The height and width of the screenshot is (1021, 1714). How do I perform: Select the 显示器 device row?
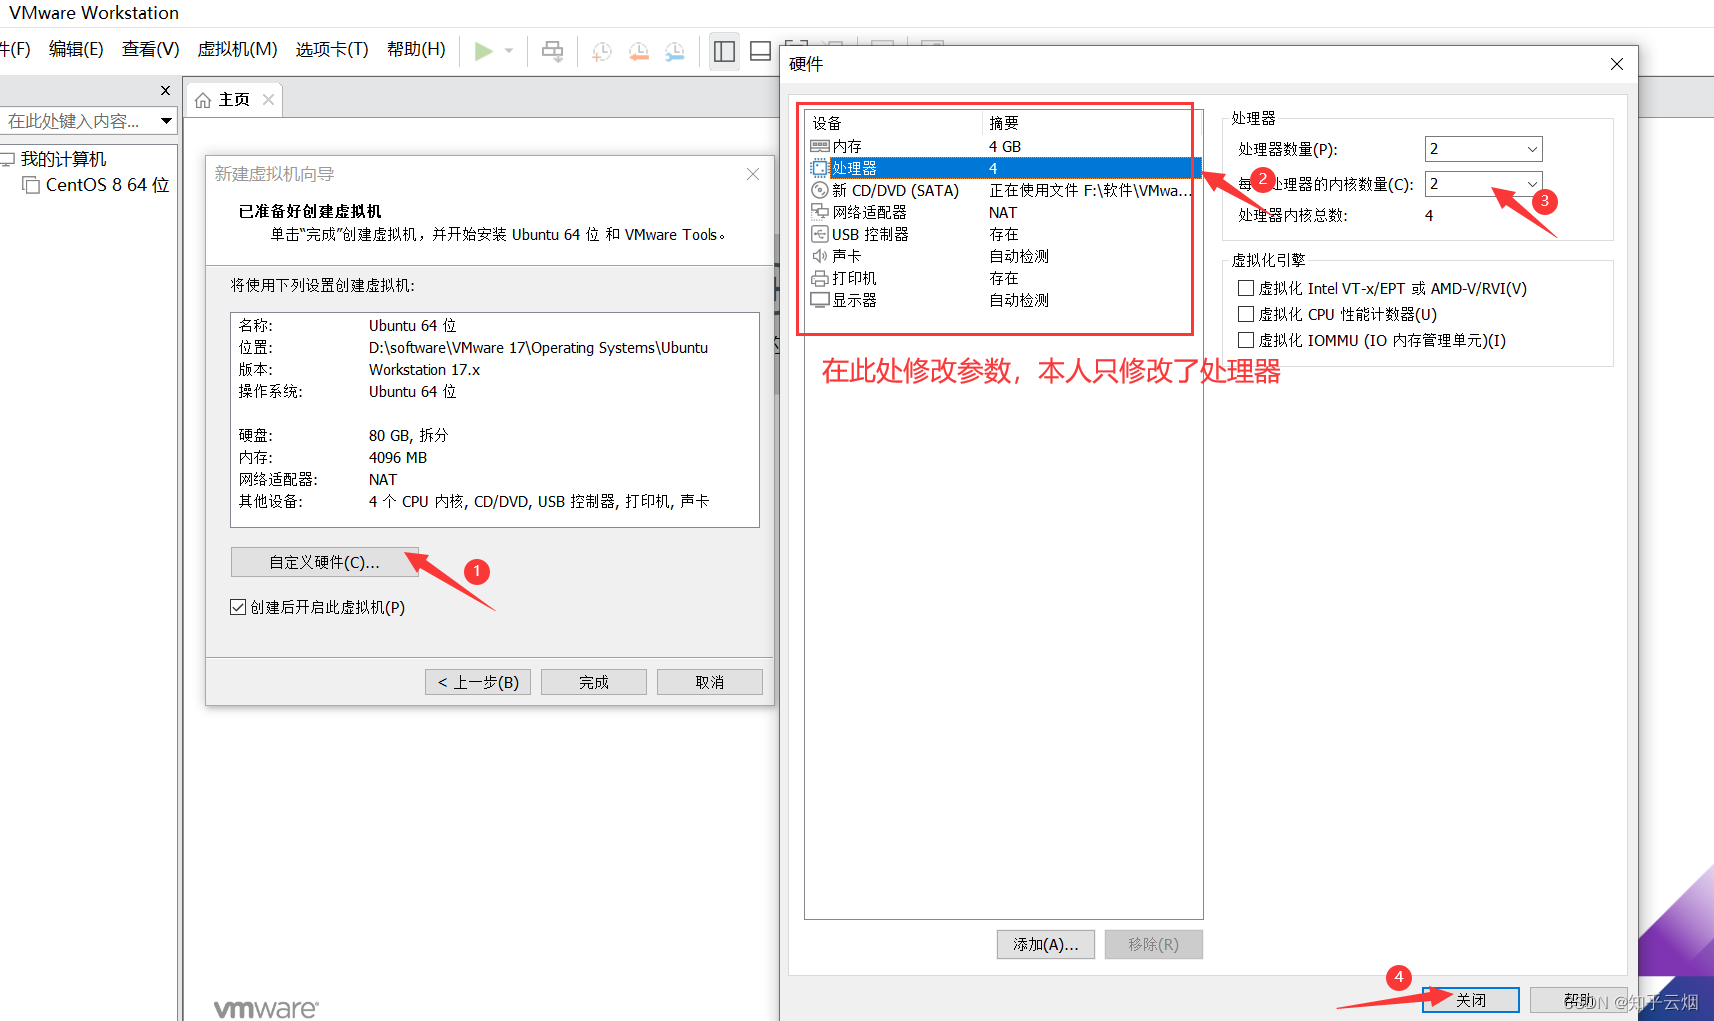(x=1003, y=300)
